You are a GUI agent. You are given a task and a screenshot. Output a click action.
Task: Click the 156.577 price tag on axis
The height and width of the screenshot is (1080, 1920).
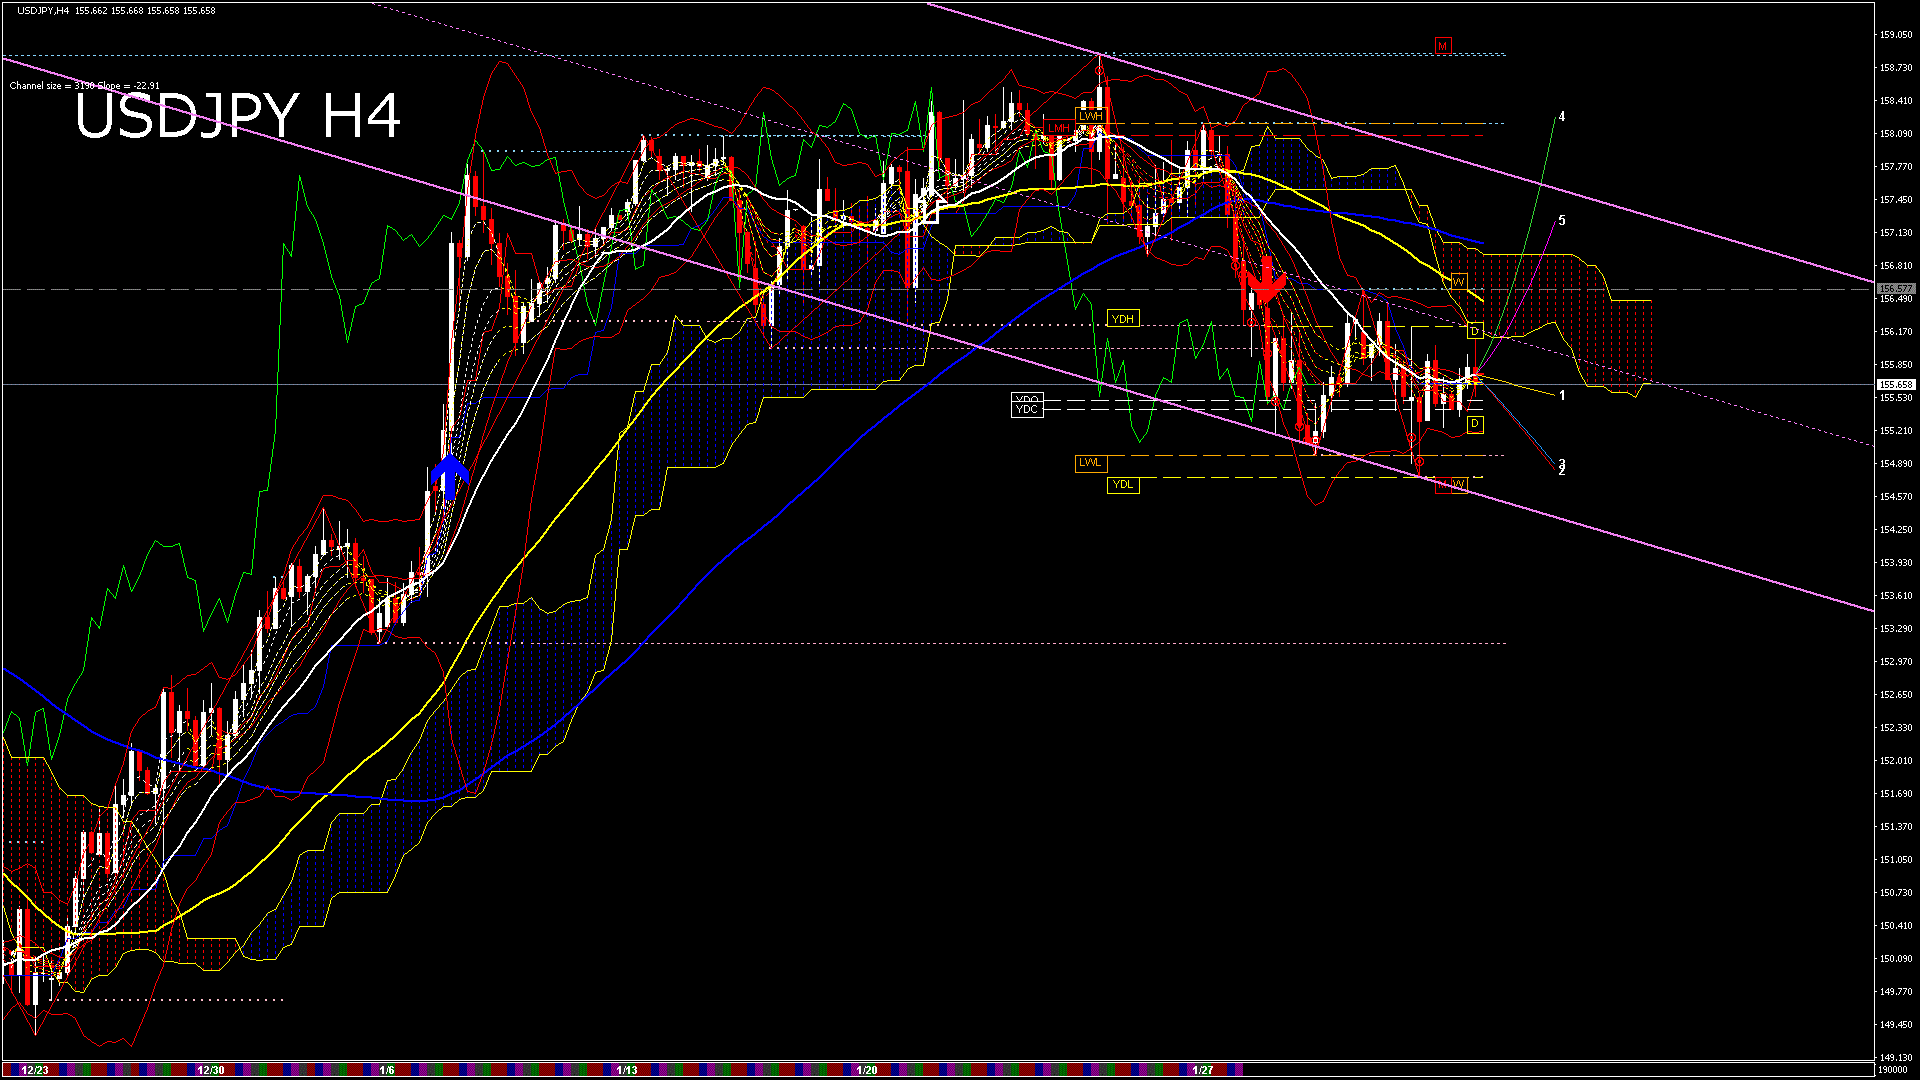tap(1895, 289)
